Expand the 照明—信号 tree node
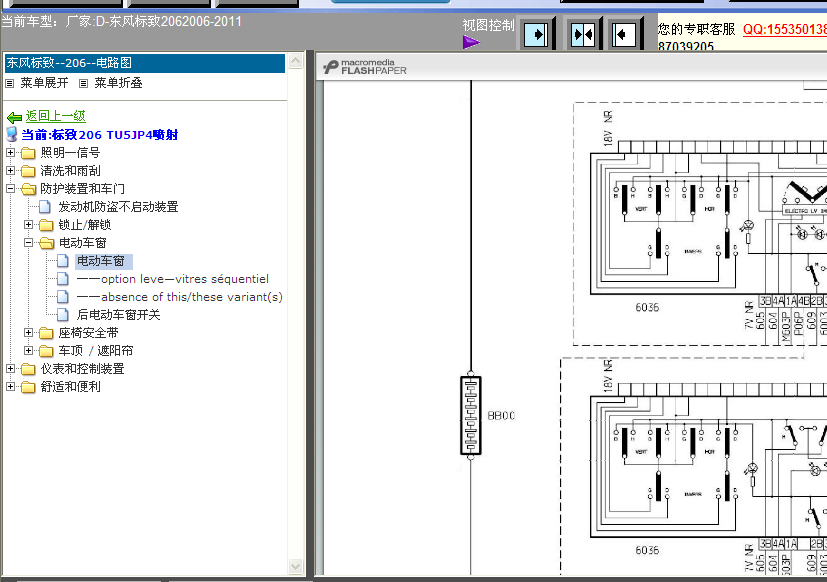 (x=11, y=152)
